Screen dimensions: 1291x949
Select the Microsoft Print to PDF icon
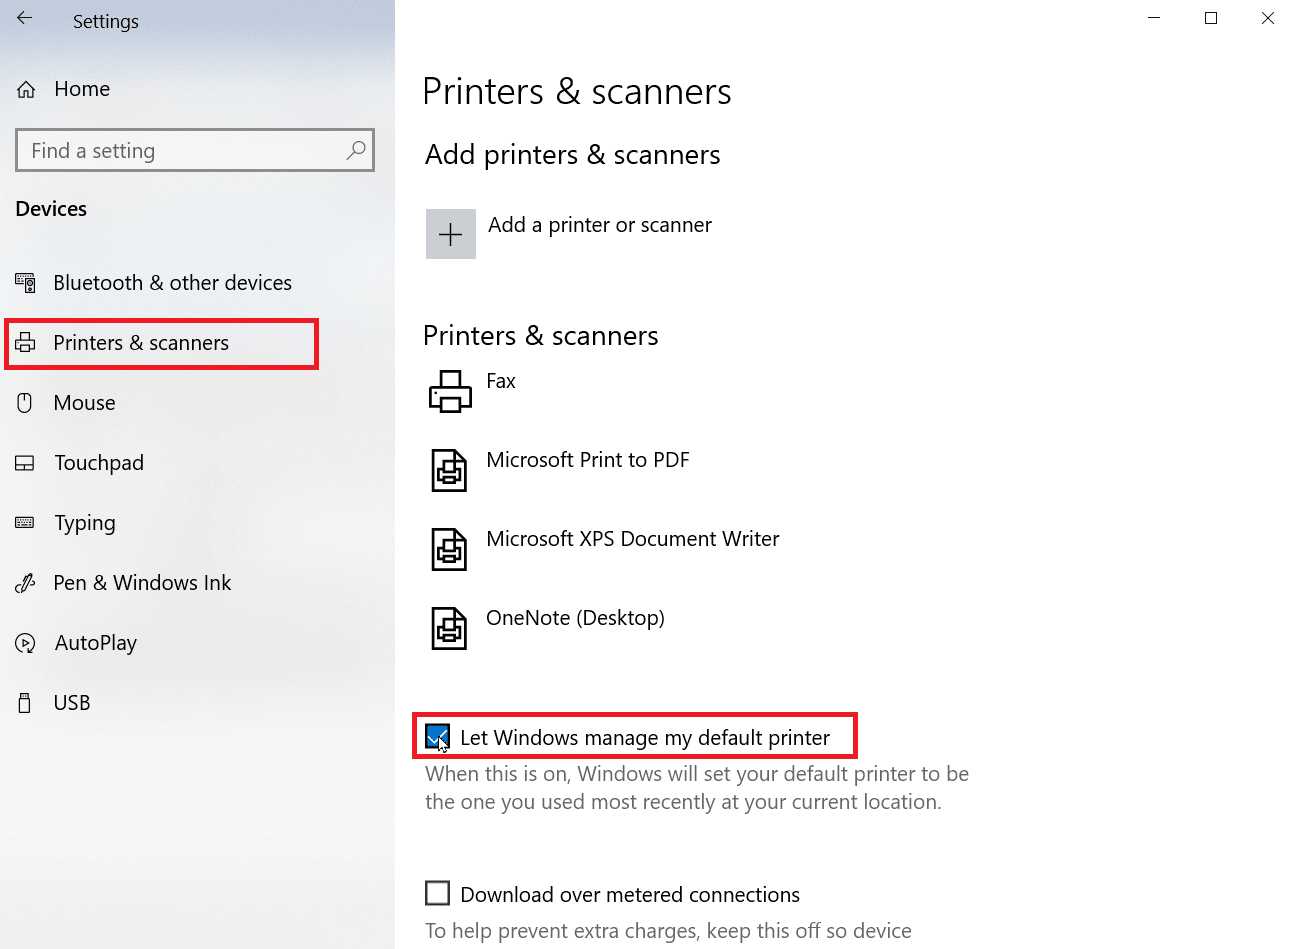[449, 470]
